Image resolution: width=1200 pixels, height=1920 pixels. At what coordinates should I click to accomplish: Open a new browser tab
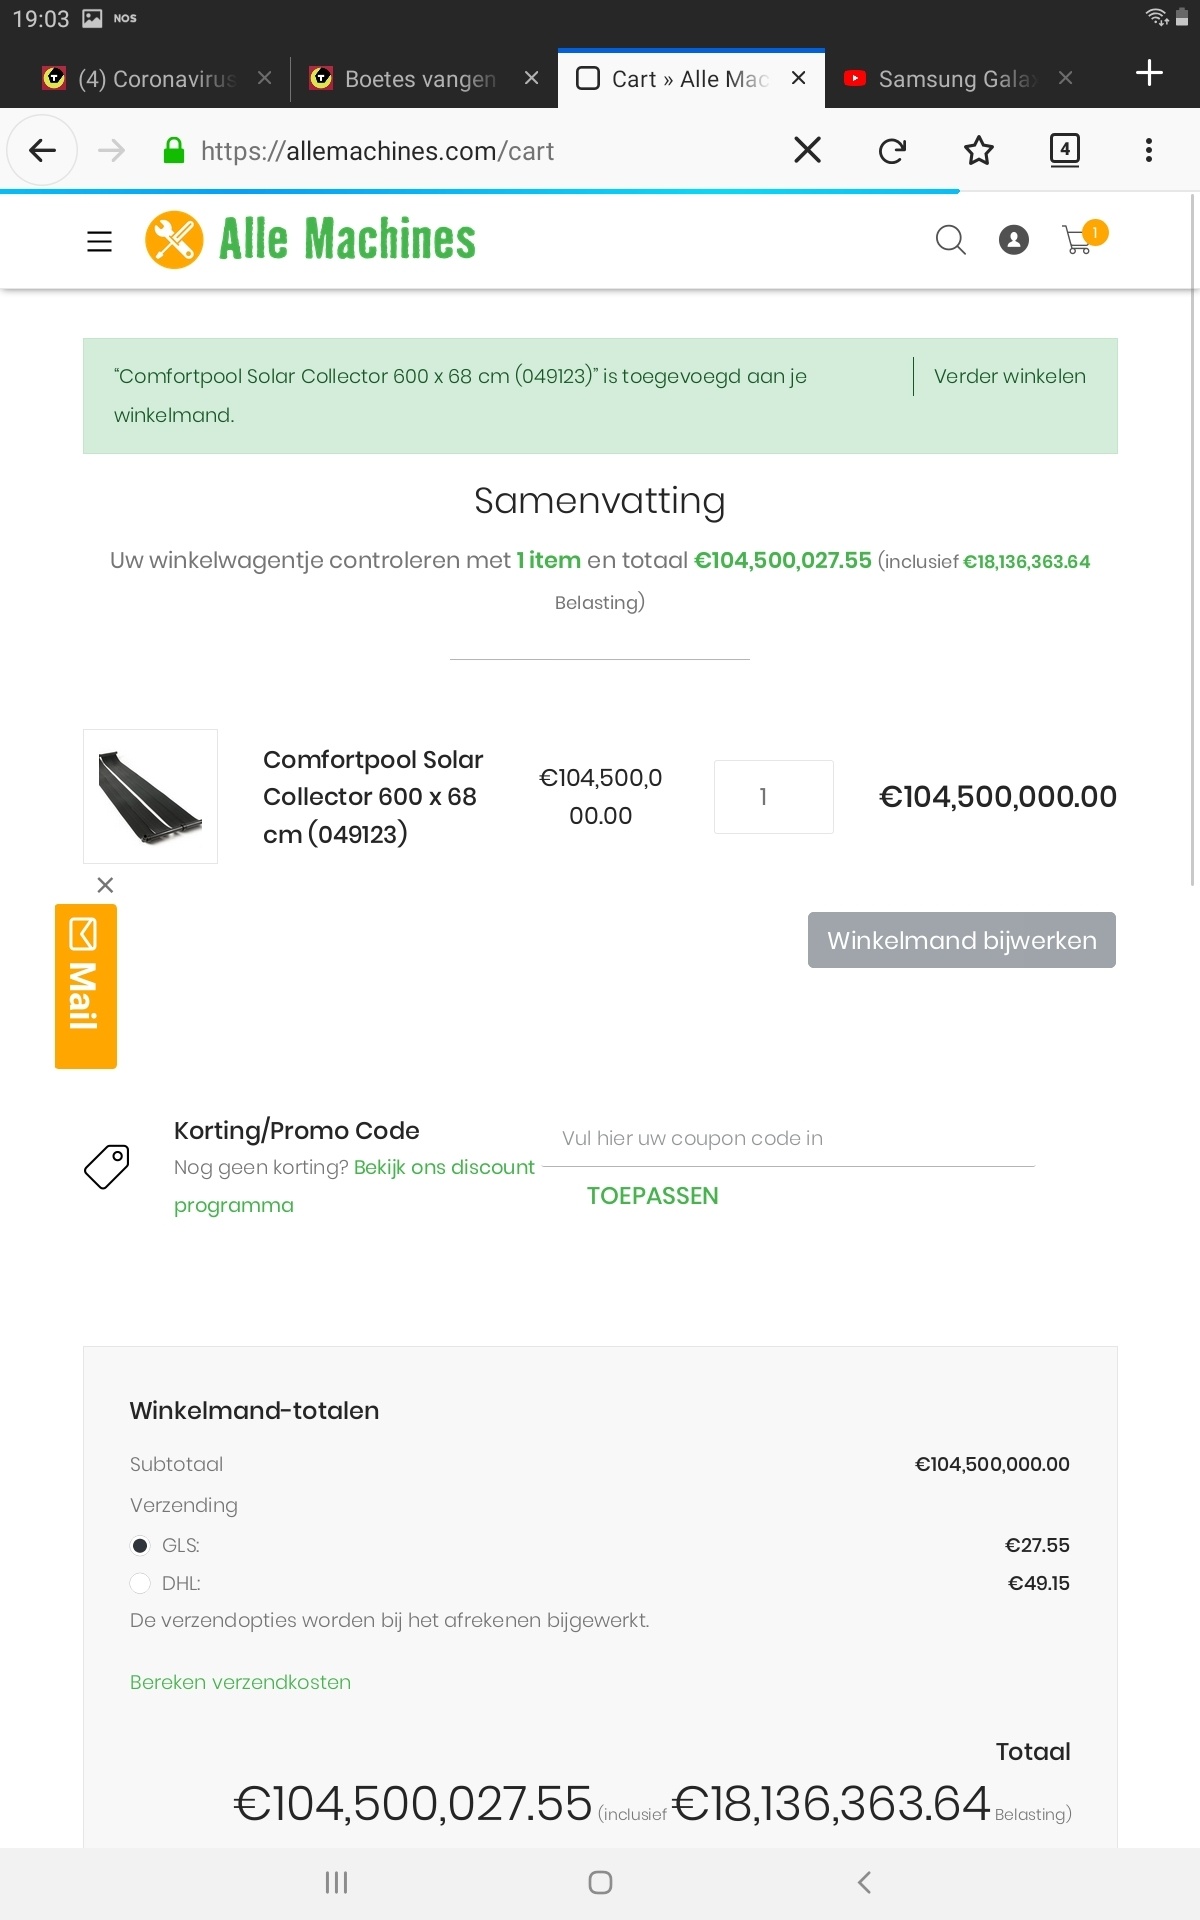click(x=1149, y=73)
